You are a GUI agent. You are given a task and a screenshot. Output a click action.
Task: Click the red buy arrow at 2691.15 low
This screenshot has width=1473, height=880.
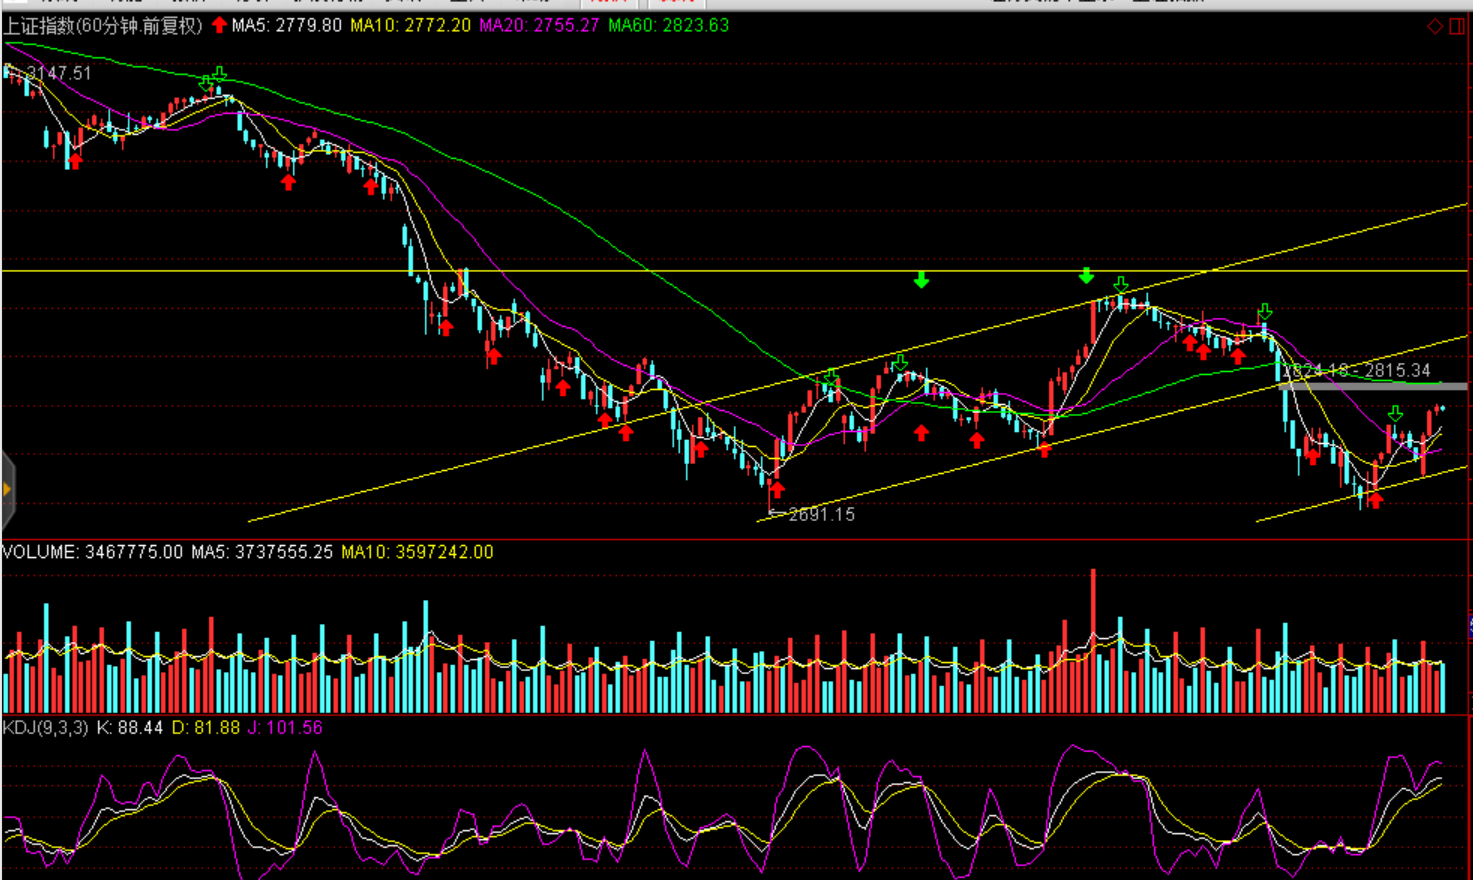(x=777, y=490)
